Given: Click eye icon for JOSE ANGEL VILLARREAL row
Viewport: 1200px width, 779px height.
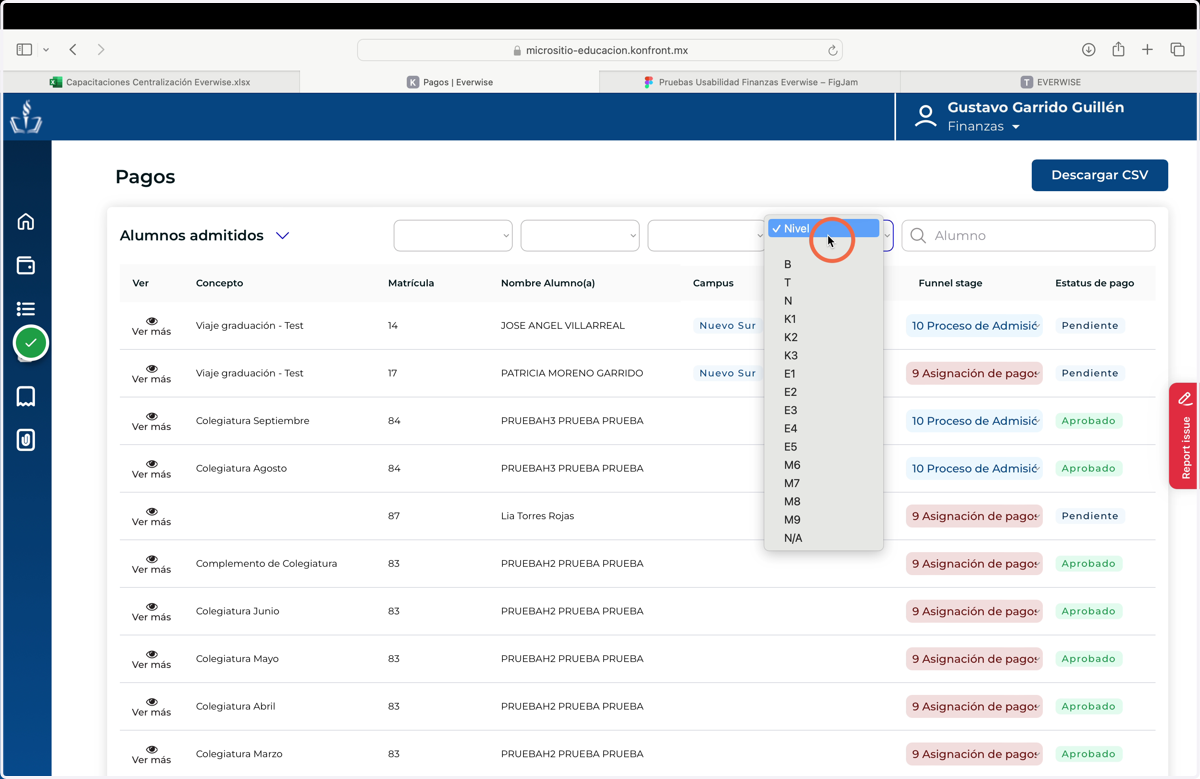Looking at the screenshot, I should click(x=152, y=321).
